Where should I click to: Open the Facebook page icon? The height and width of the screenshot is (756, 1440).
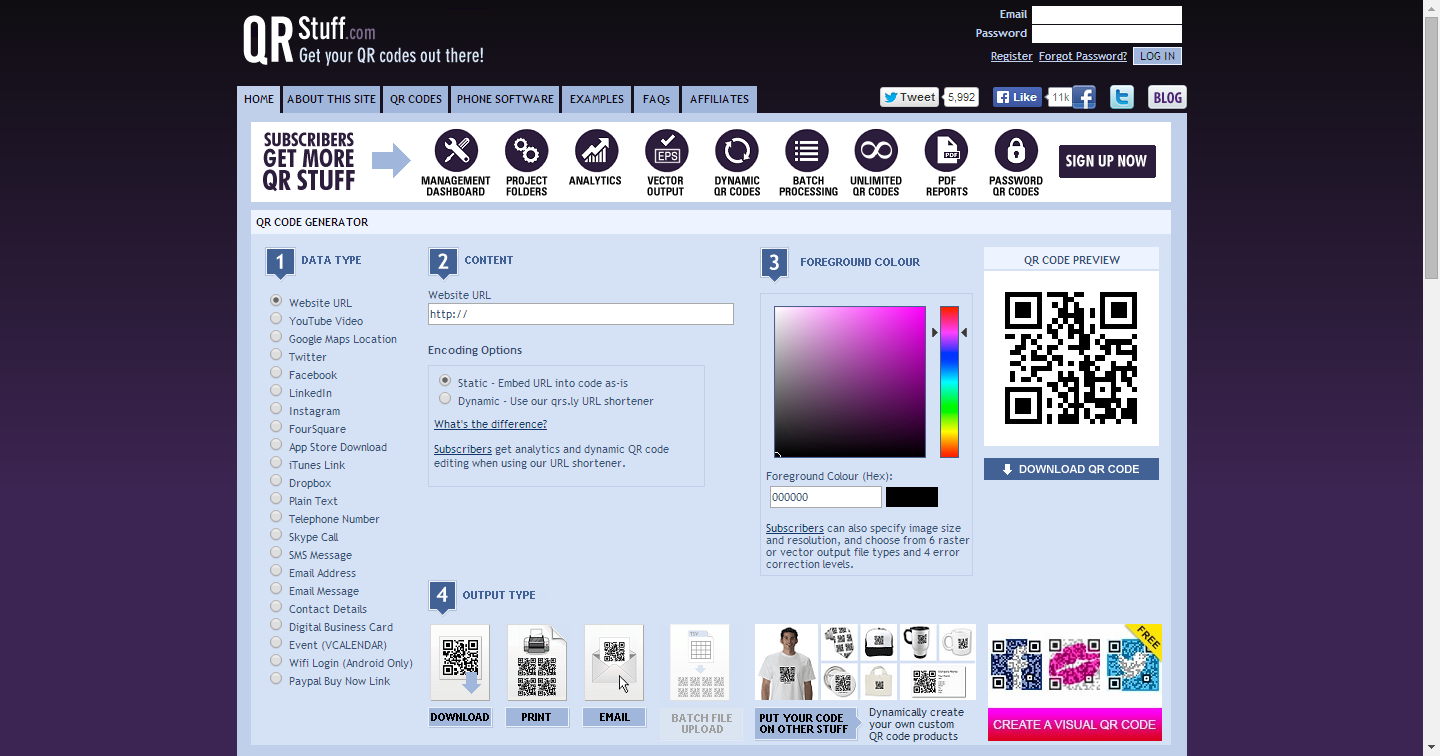(1085, 97)
